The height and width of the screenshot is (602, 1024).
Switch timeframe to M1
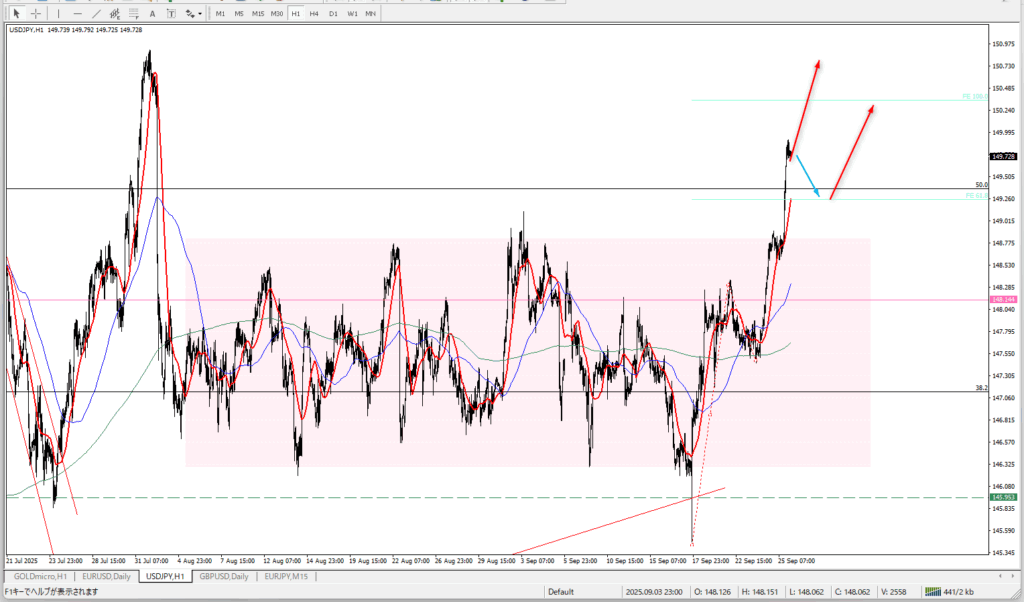click(x=221, y=13)
